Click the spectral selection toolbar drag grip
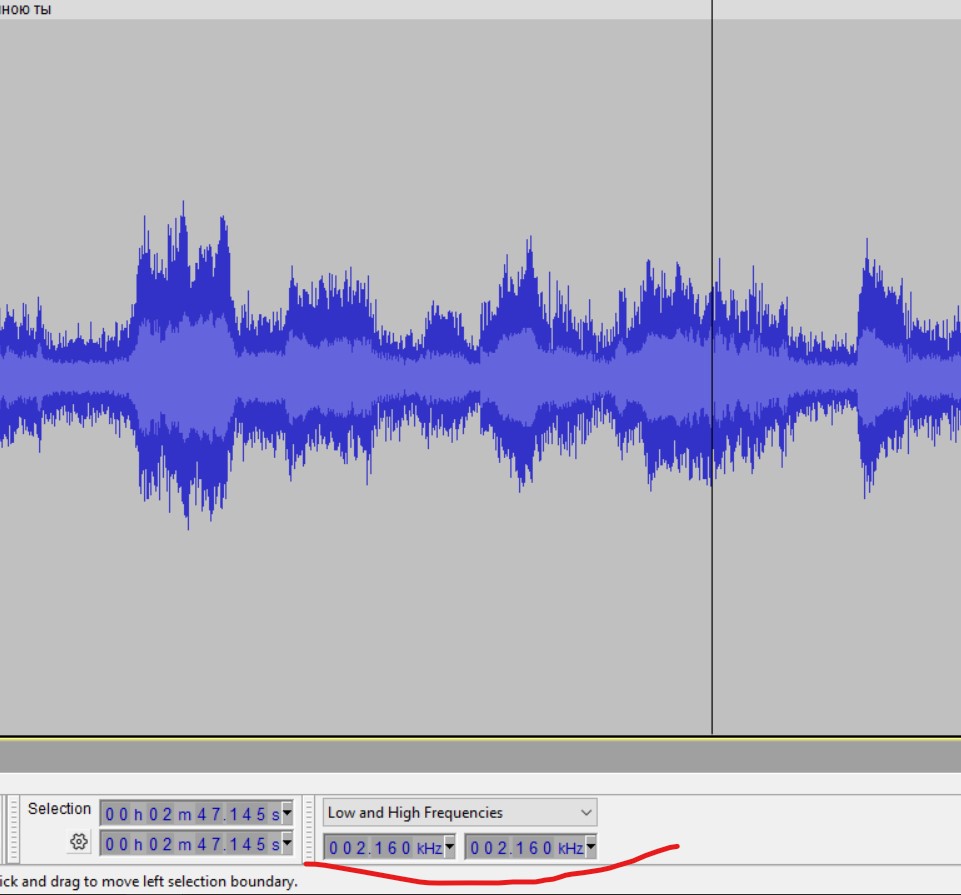 [309, 828]
